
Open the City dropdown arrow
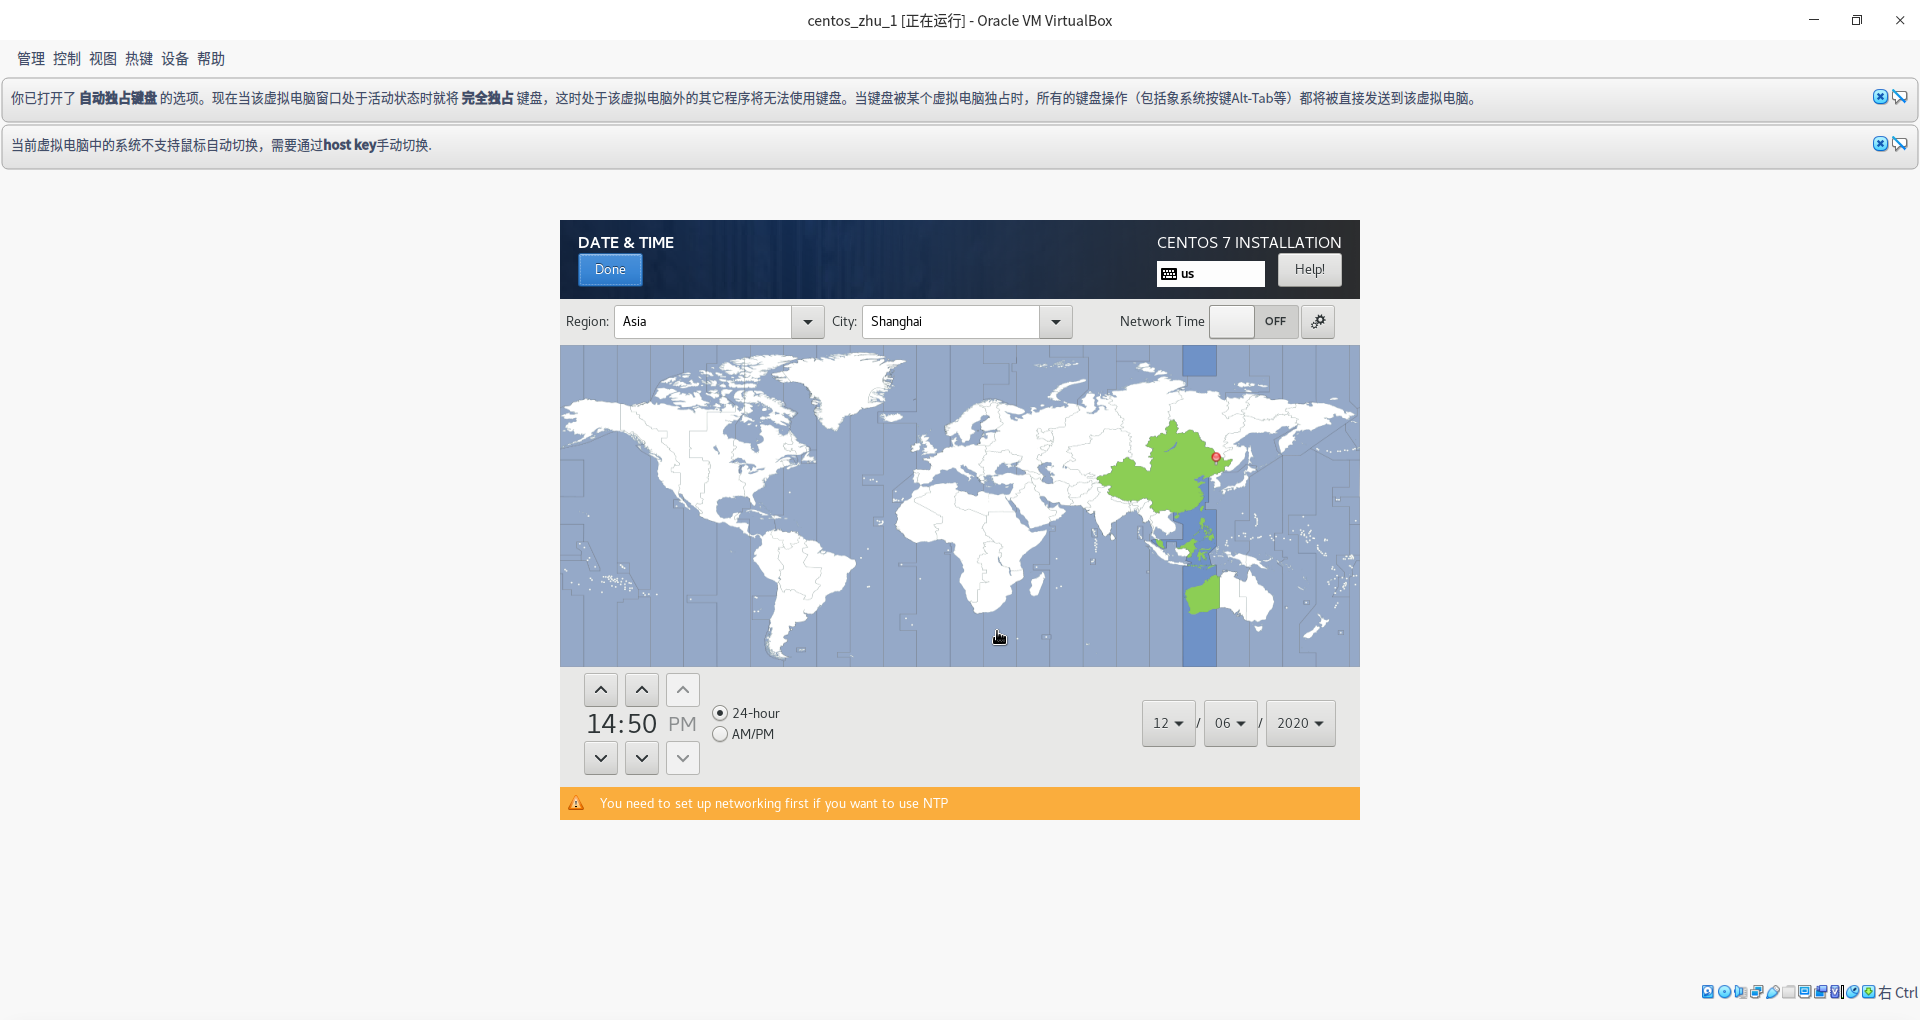pos(1056,322)
